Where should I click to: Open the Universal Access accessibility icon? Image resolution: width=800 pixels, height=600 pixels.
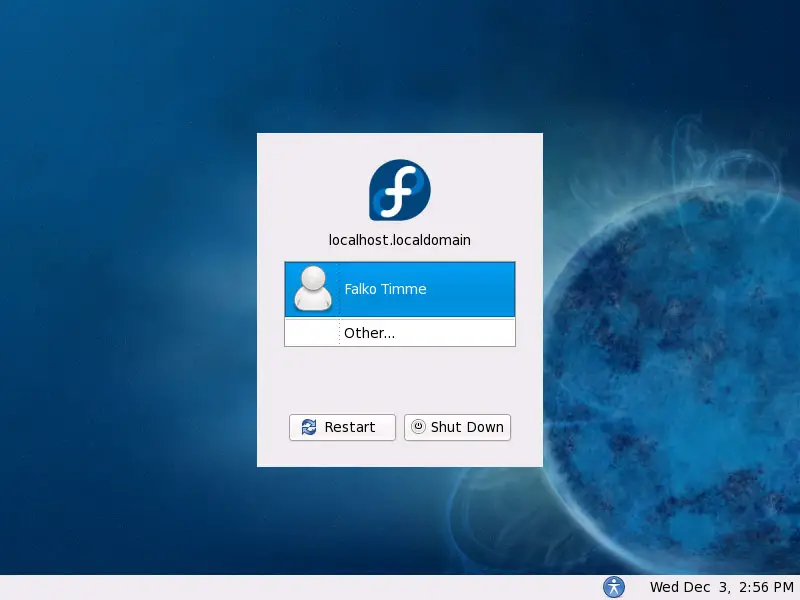614,587
